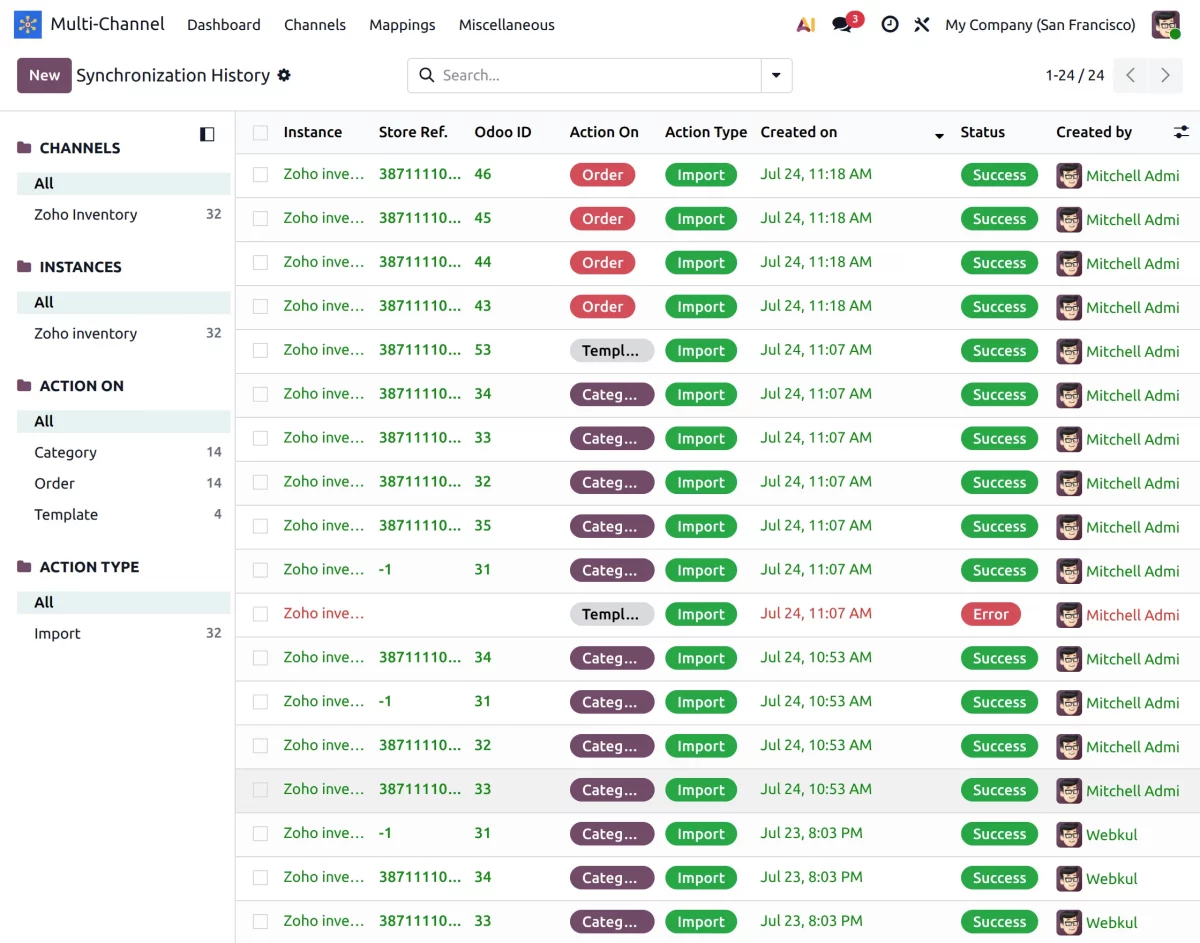The height and width of the screenshot is (943, 1200).
Task: Click the 1-24 / 24 pager counter
Action: point(1075,75)
